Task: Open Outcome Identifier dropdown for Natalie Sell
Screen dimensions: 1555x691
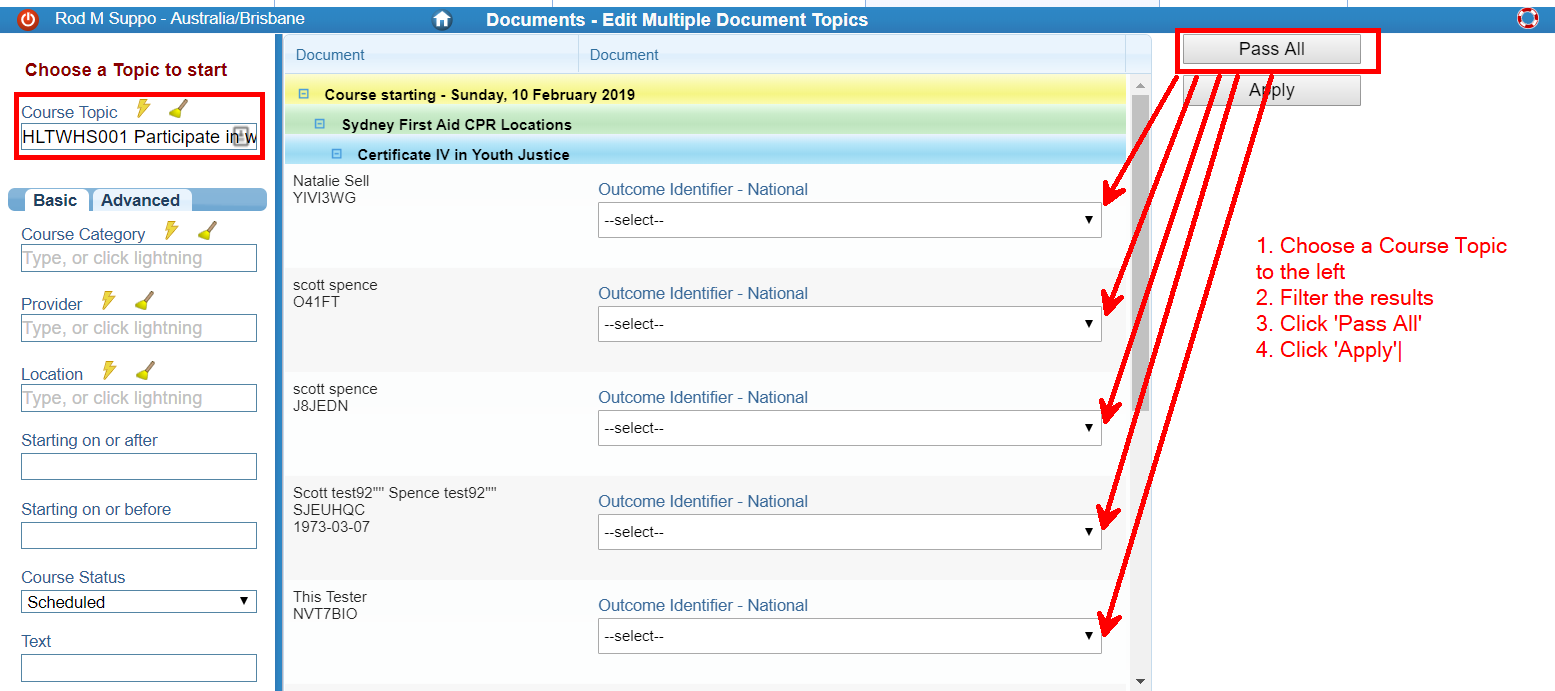Action: [x=849, y=220]
